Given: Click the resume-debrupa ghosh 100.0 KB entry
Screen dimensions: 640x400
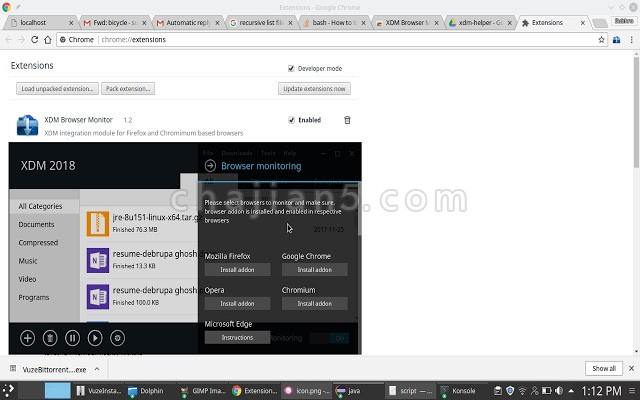Looking at the screenshot, I should click(x=142, y=296).
